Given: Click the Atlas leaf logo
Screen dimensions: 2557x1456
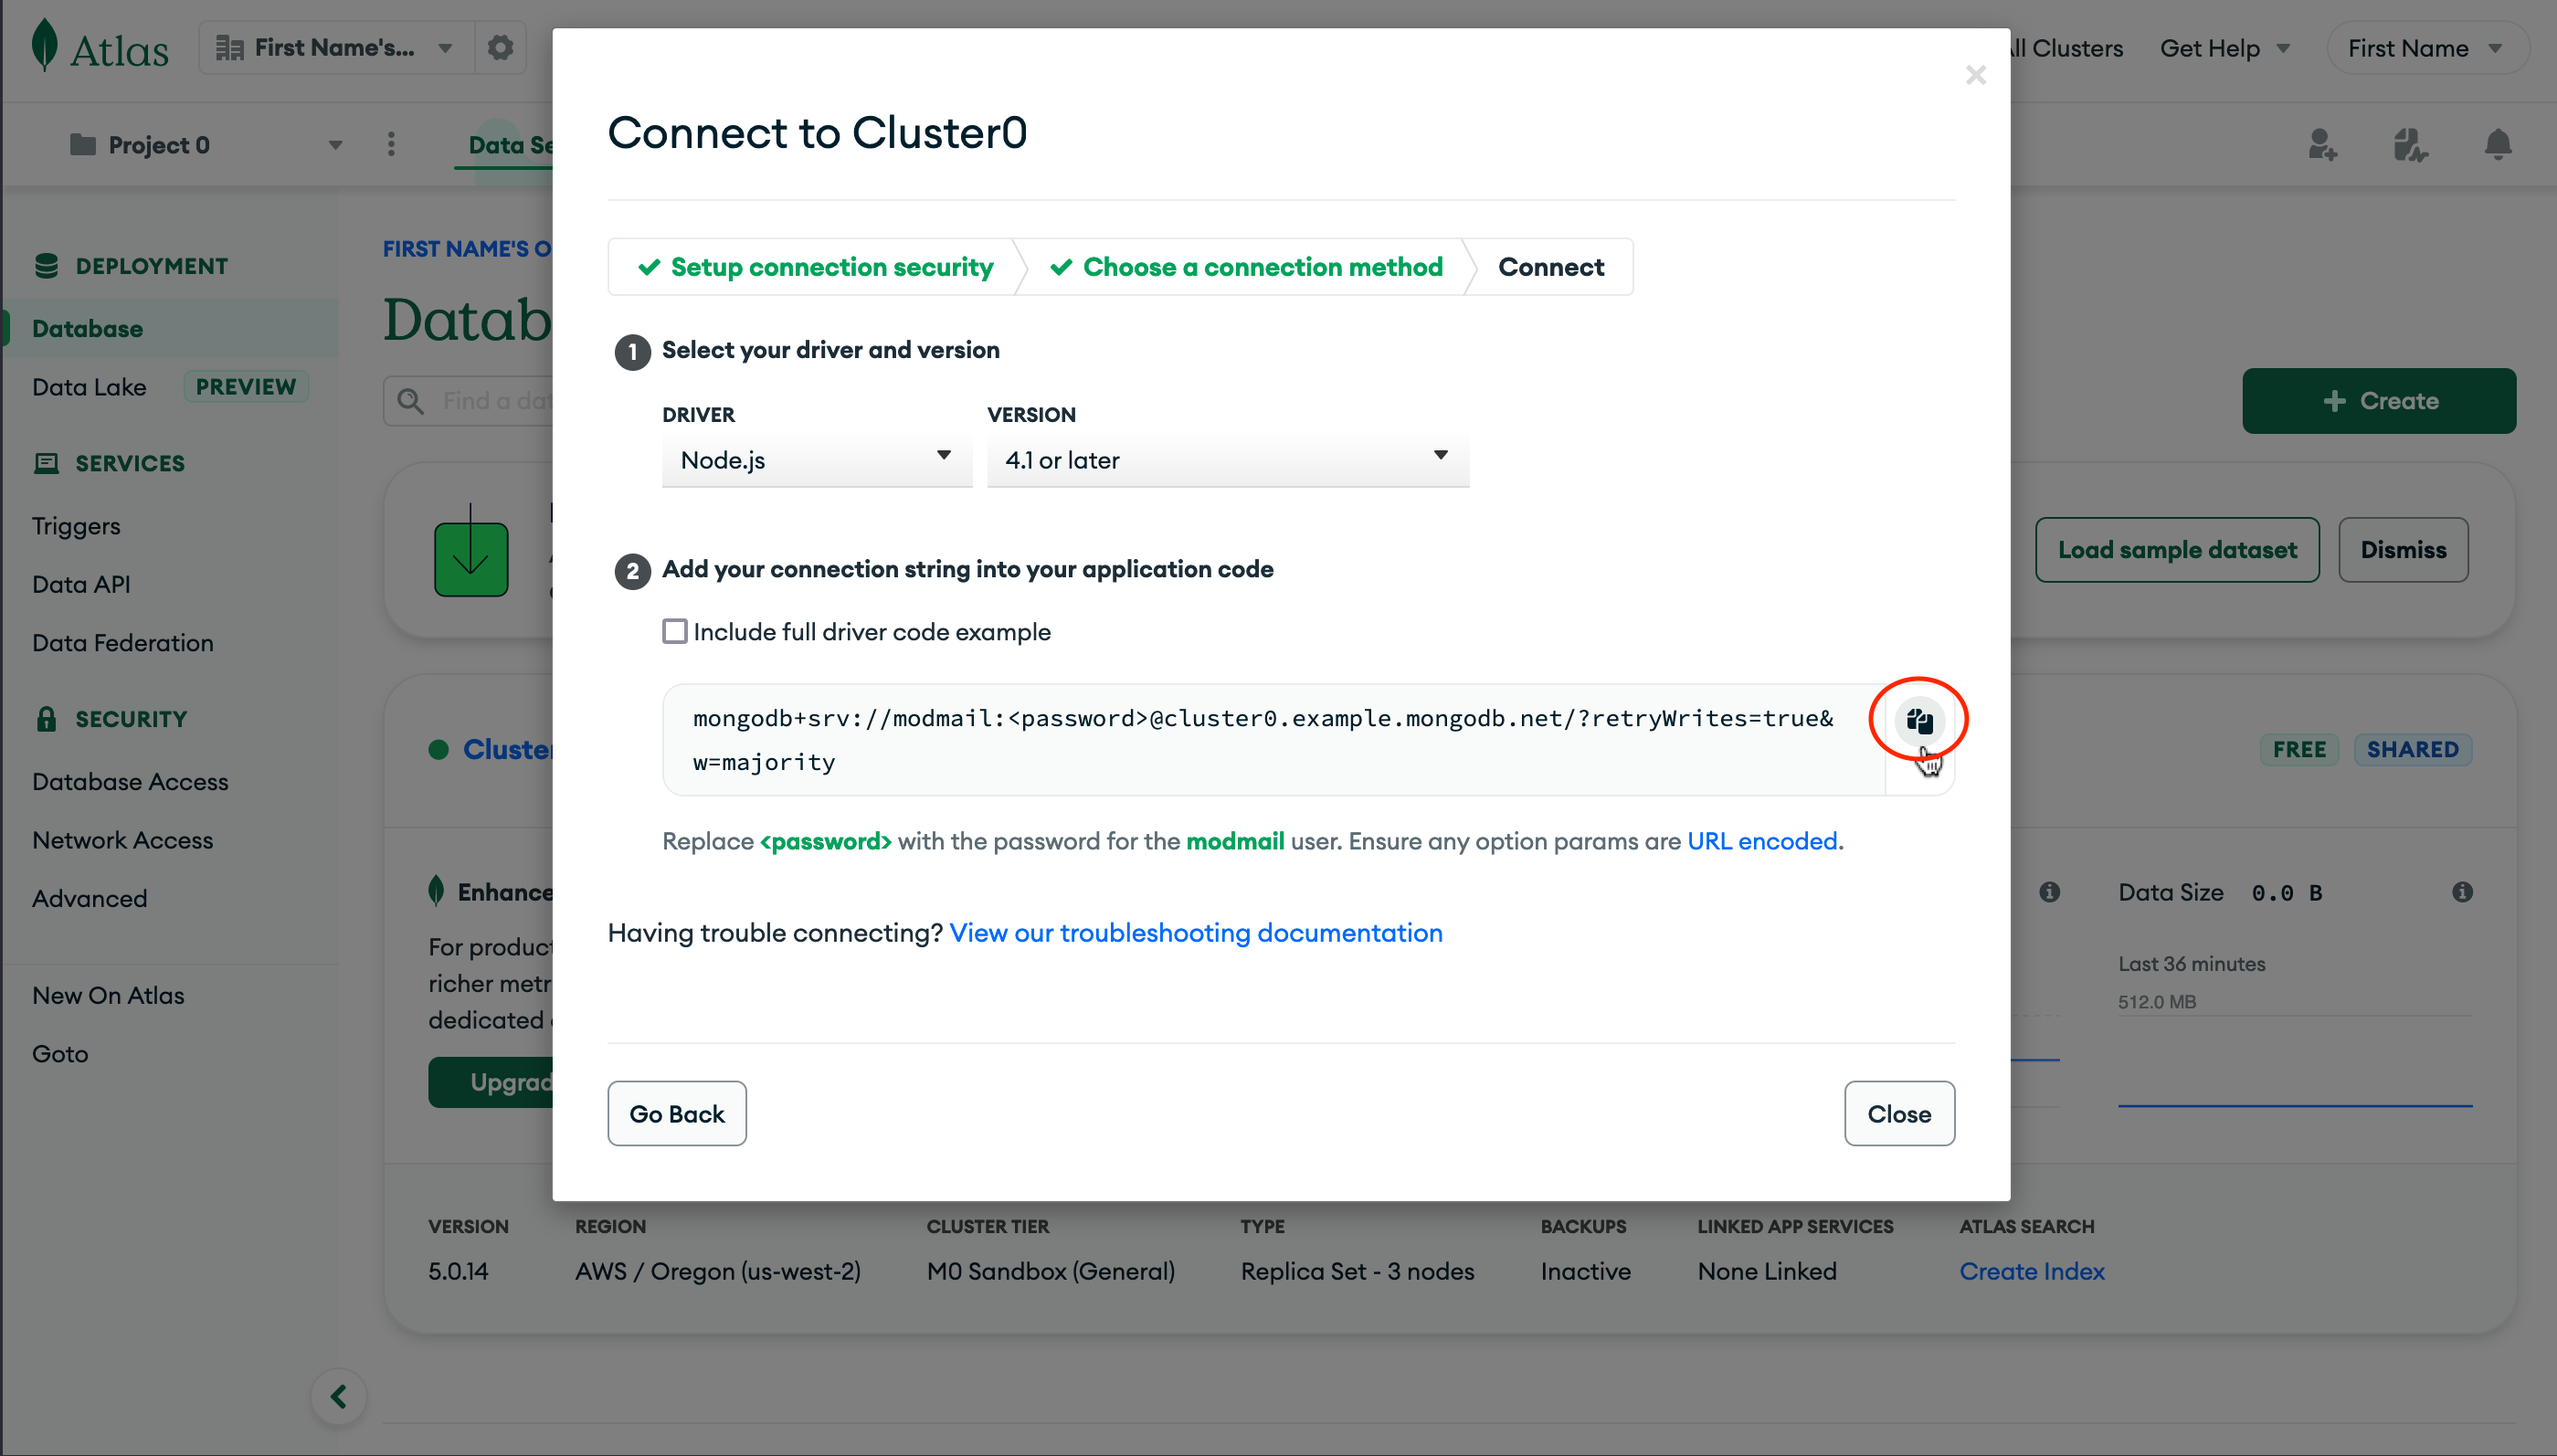Looking at the screenshot, I should click(44, 46).
